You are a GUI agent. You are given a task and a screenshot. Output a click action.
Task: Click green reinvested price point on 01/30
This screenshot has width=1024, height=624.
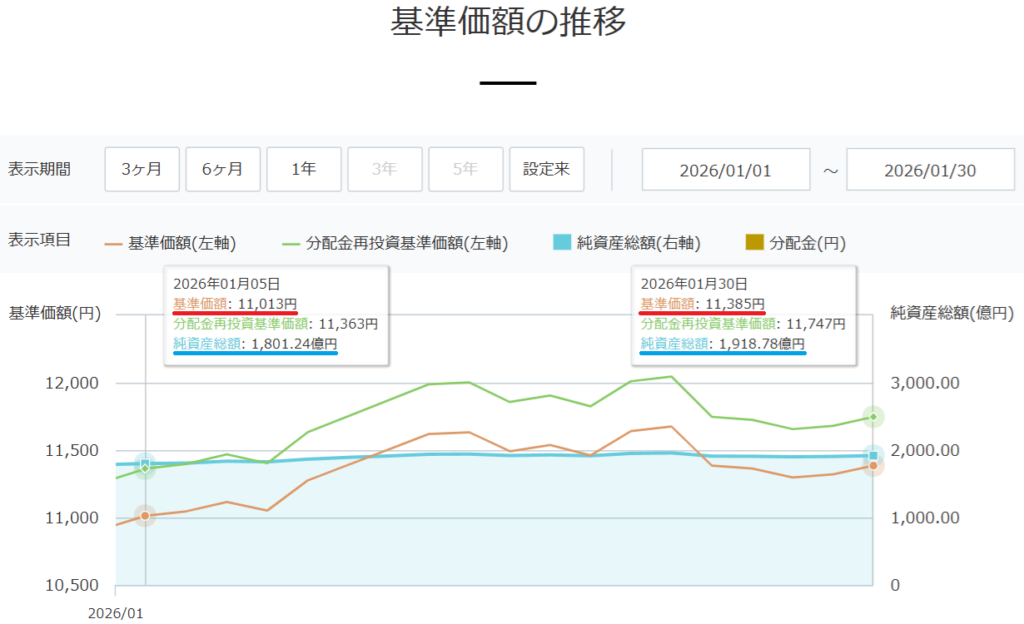[x=873, y=417]
